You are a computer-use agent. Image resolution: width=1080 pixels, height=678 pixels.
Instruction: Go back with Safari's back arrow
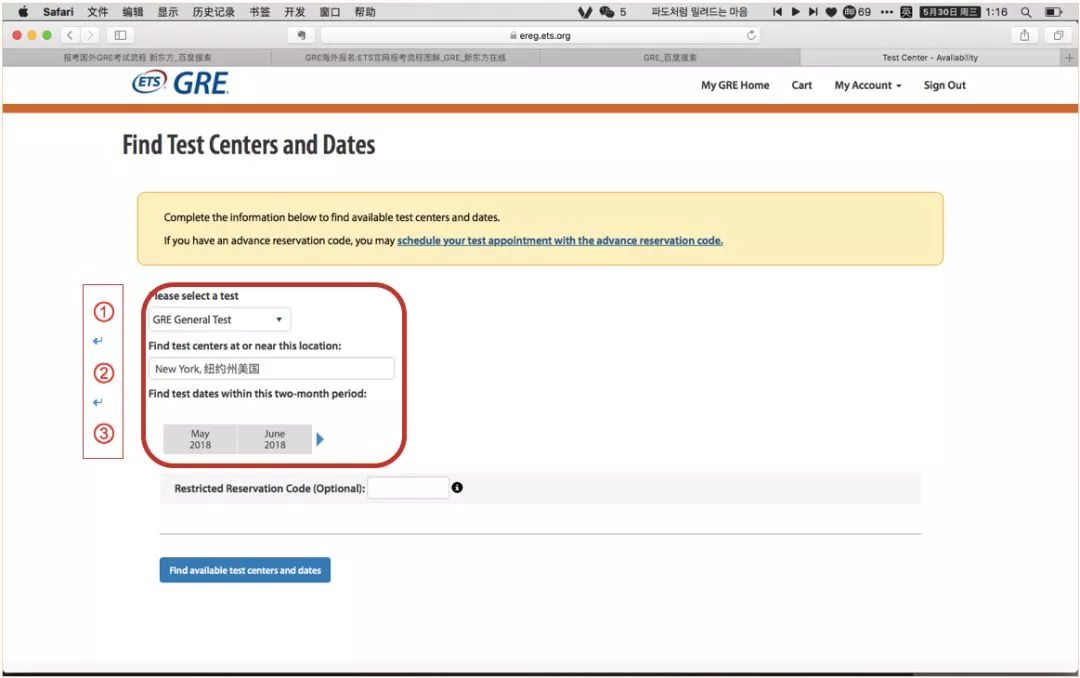coord(70,35)
